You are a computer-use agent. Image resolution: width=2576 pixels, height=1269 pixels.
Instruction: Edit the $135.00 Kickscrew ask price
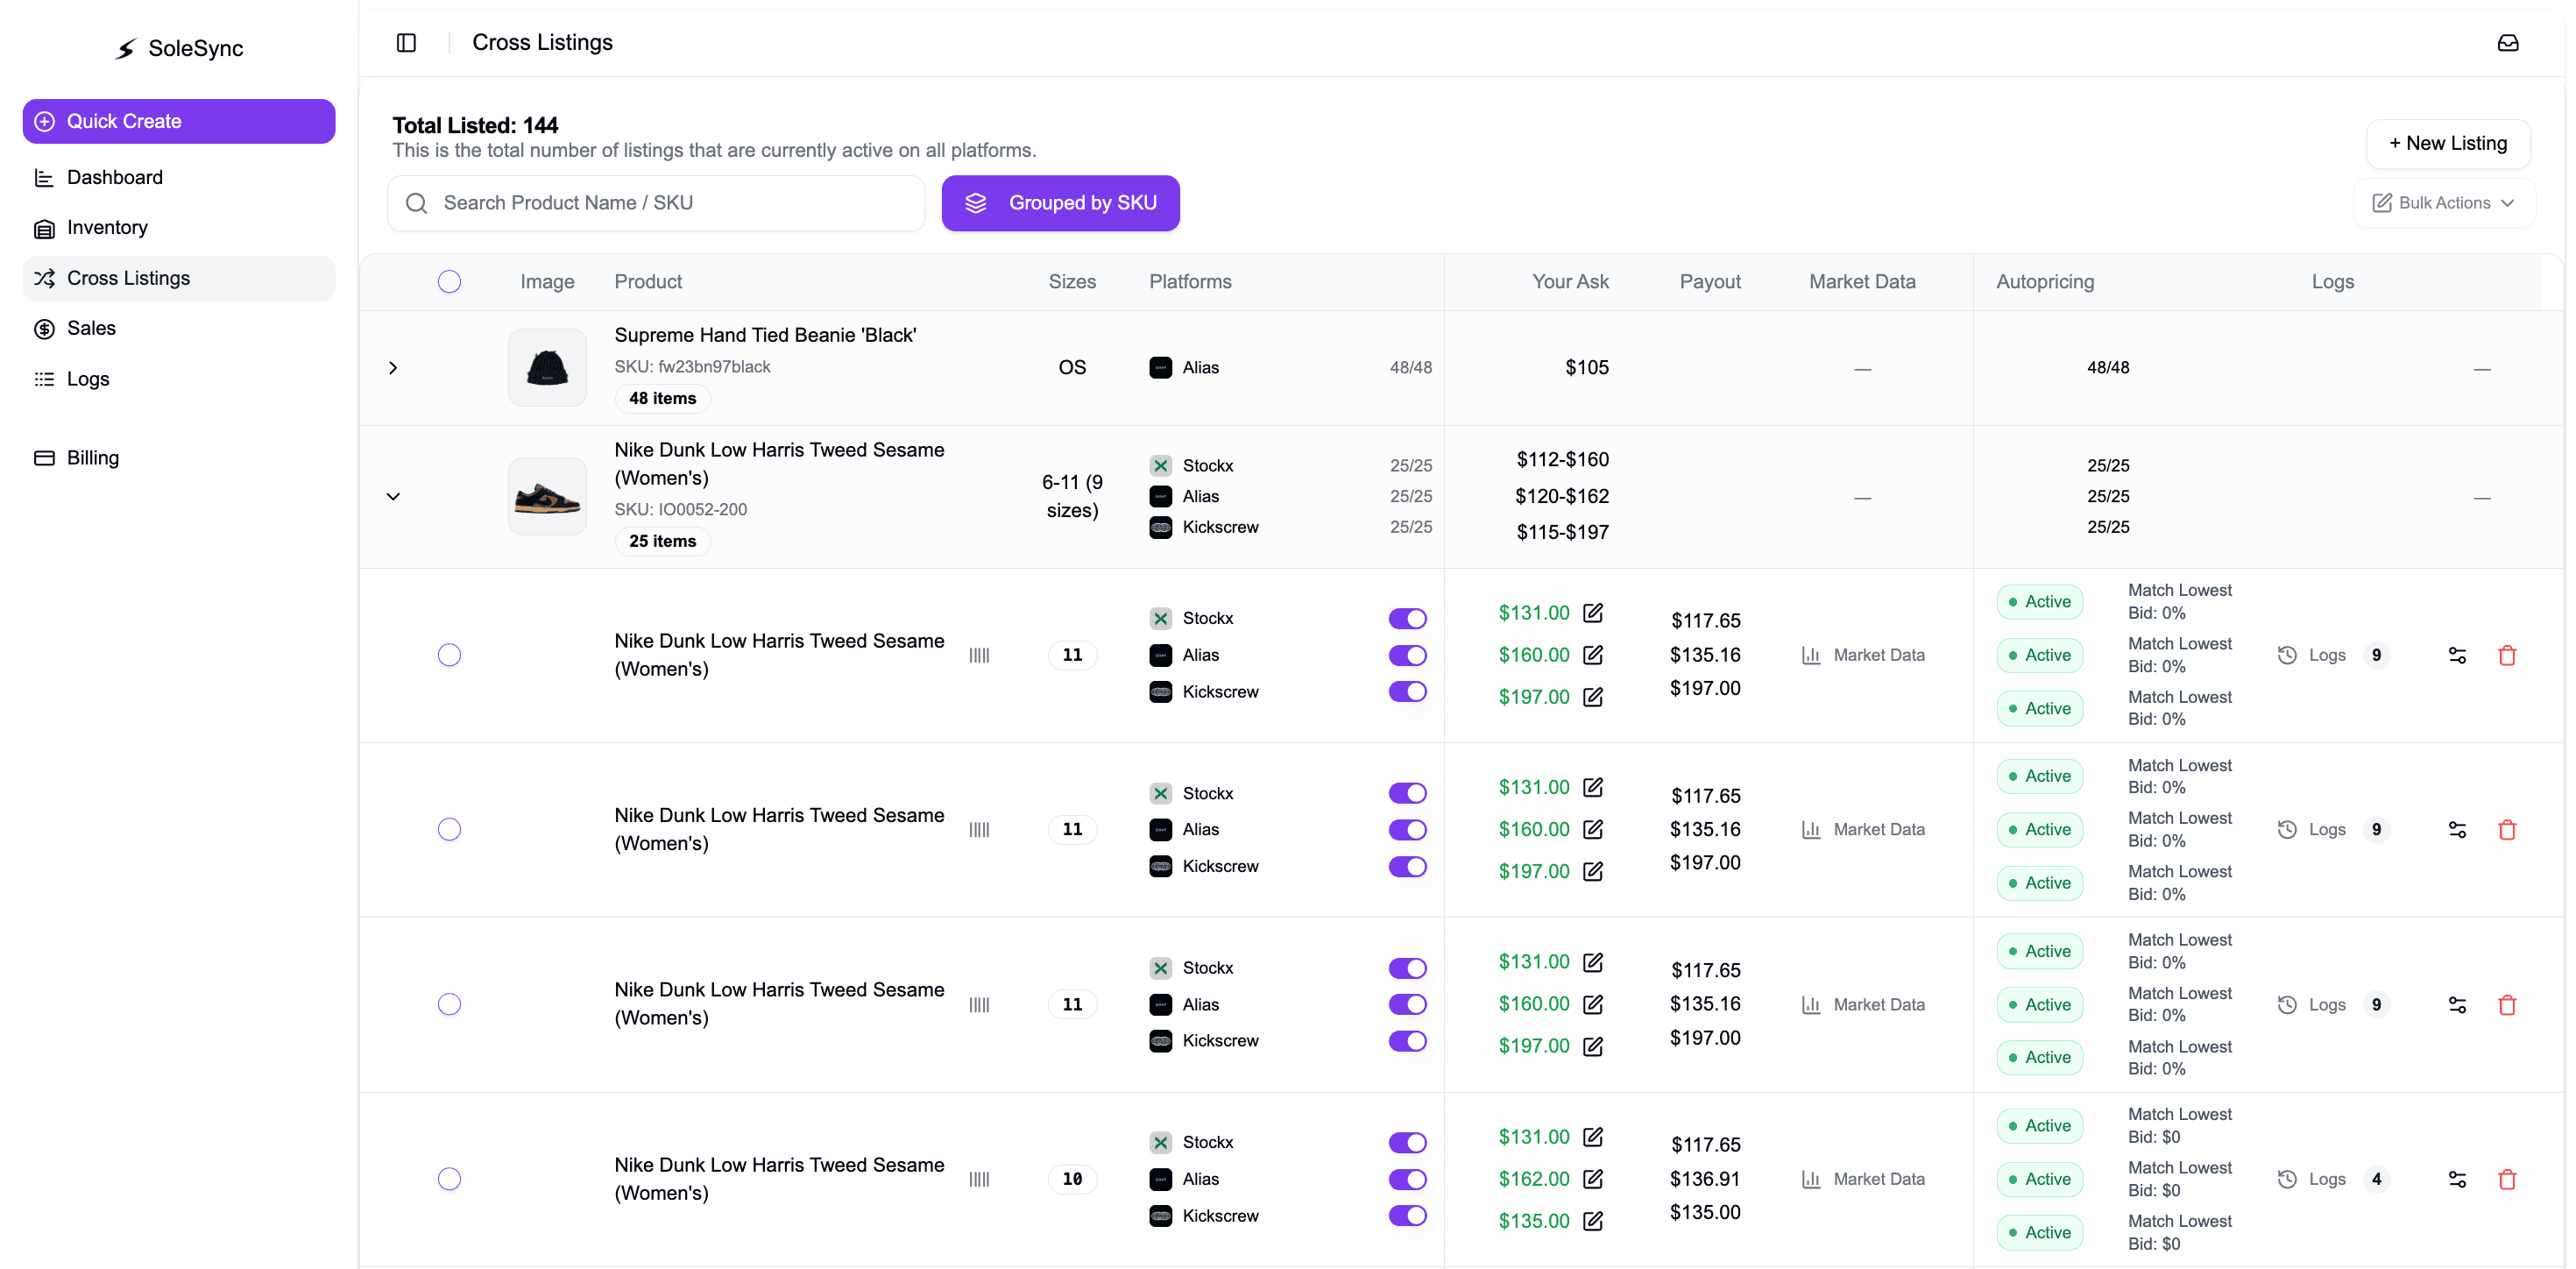[x=1593, y=1221]
